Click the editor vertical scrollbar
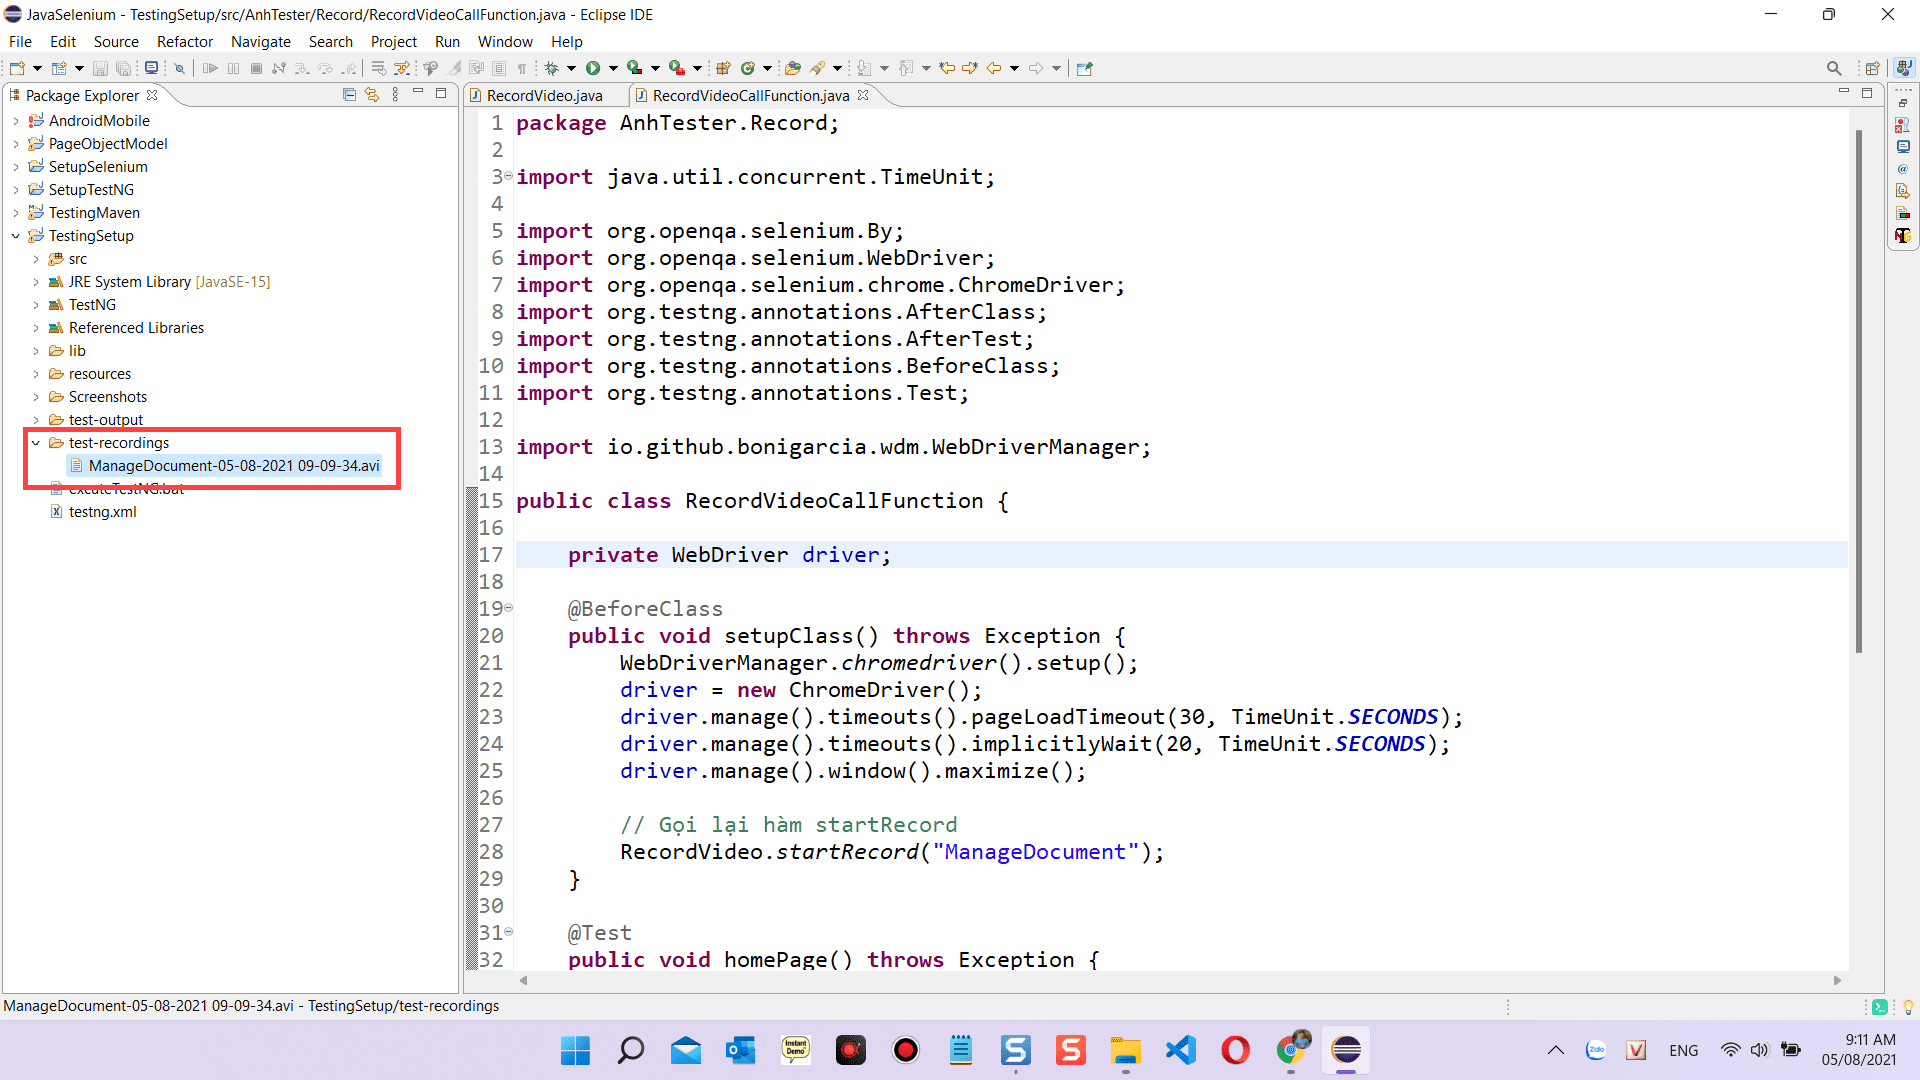The height and width of the screenshot is (1080, 1920). [x=1859, y=391]
